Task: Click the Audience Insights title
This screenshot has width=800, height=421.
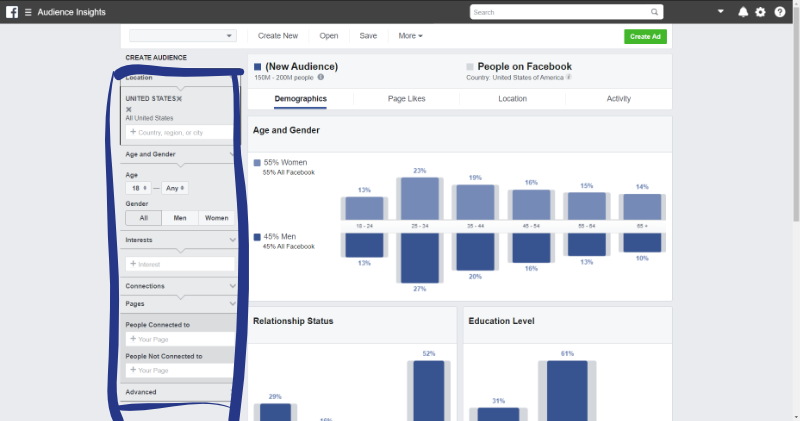Action: click(x=71, y=12)
